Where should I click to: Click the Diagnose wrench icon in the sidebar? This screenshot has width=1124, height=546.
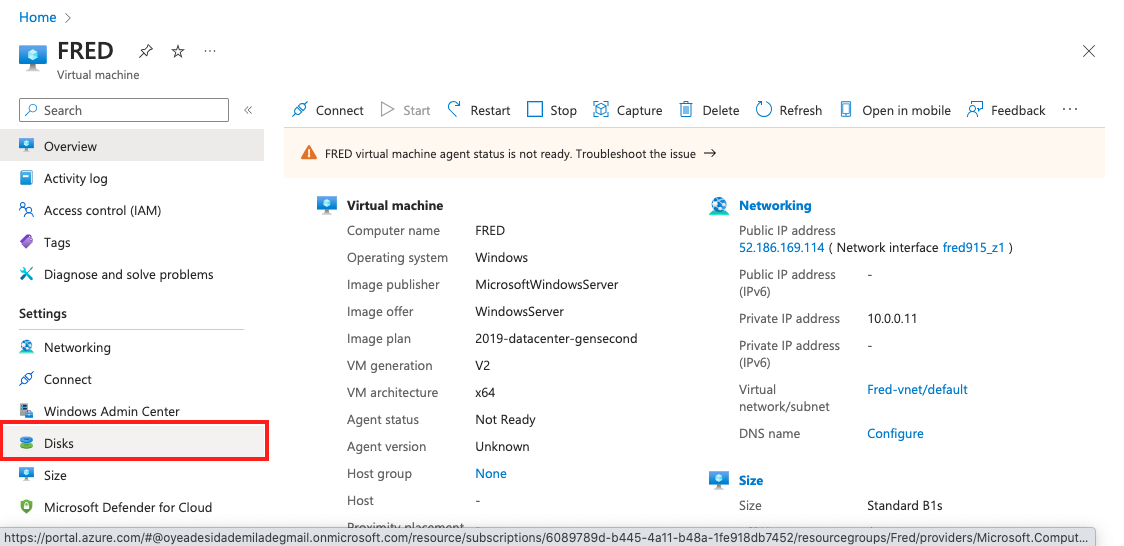27,274
